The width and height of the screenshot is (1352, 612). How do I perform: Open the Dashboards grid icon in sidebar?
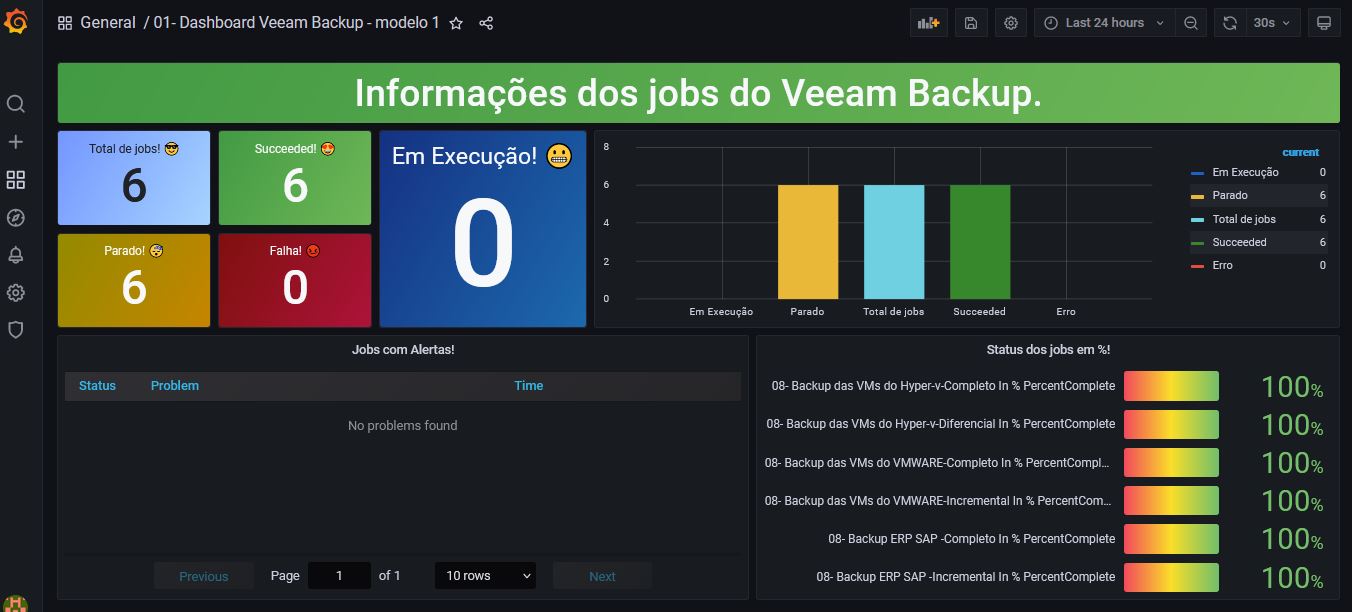point(16,180)
